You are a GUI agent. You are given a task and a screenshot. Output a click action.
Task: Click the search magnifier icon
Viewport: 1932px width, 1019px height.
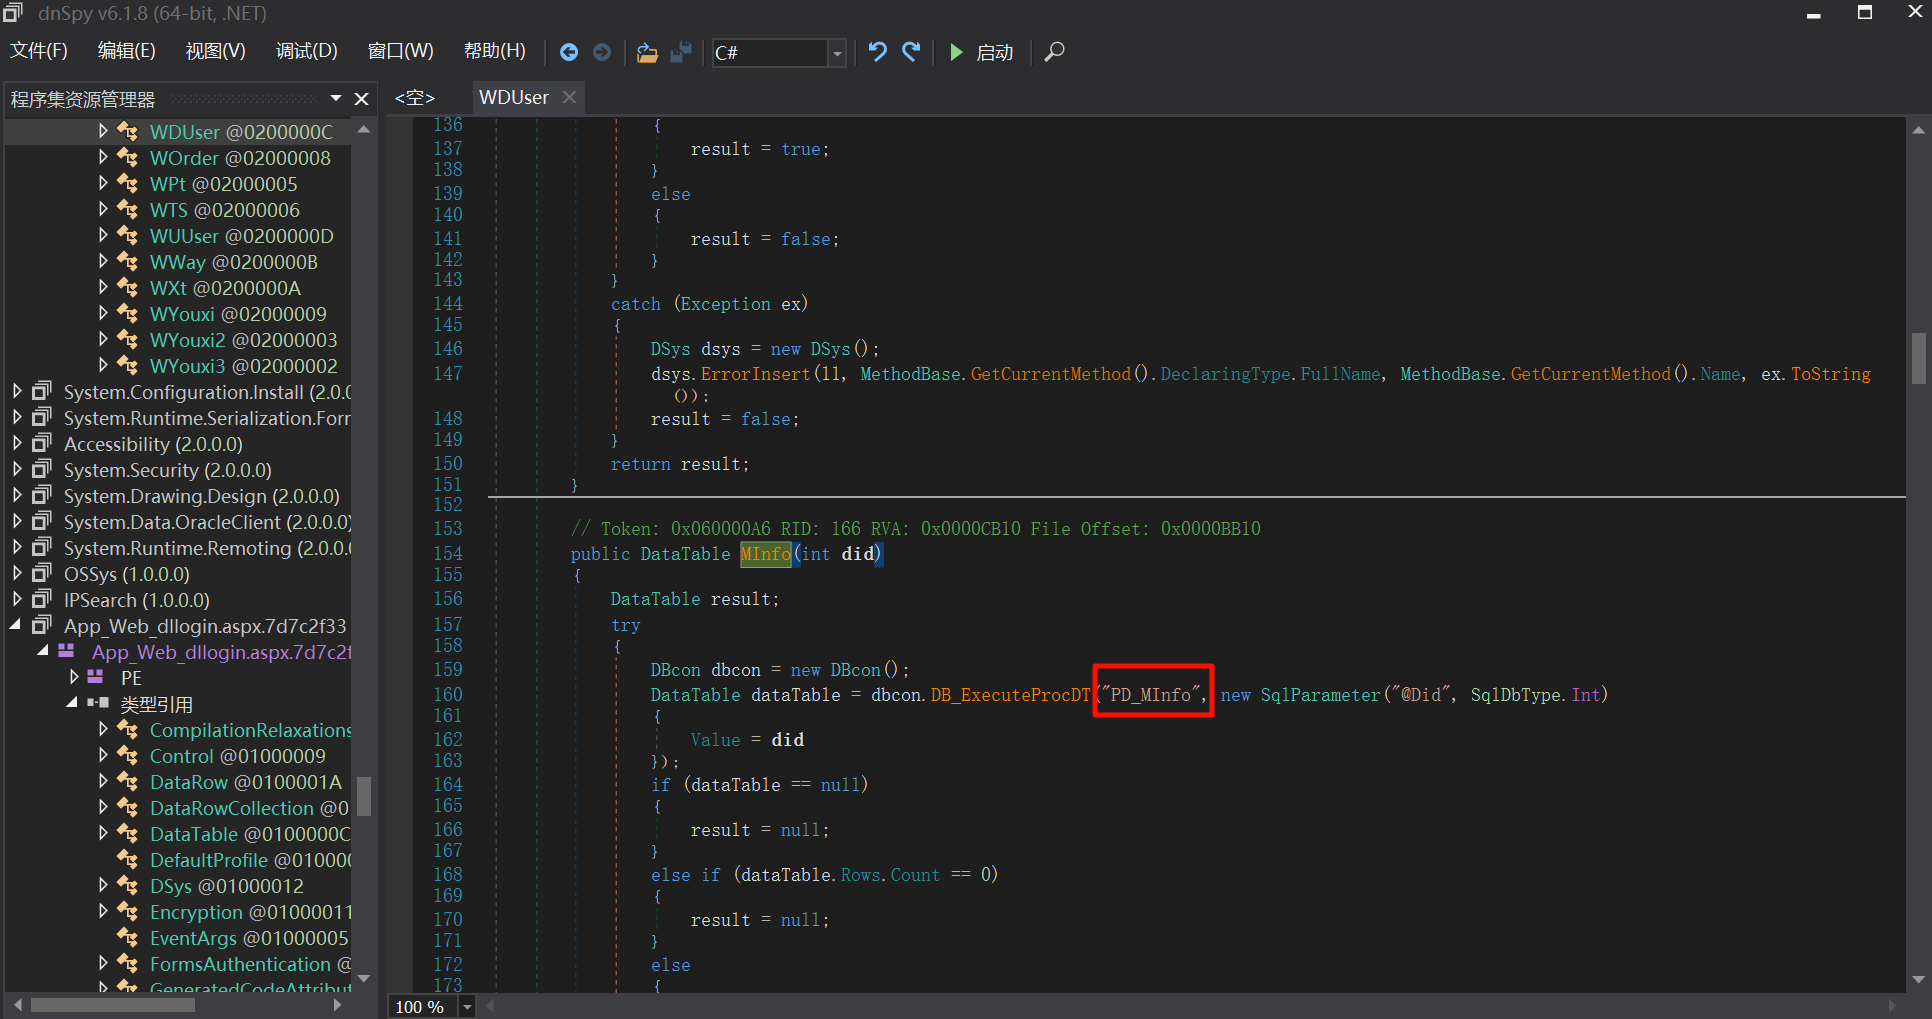pos(1054,52)
